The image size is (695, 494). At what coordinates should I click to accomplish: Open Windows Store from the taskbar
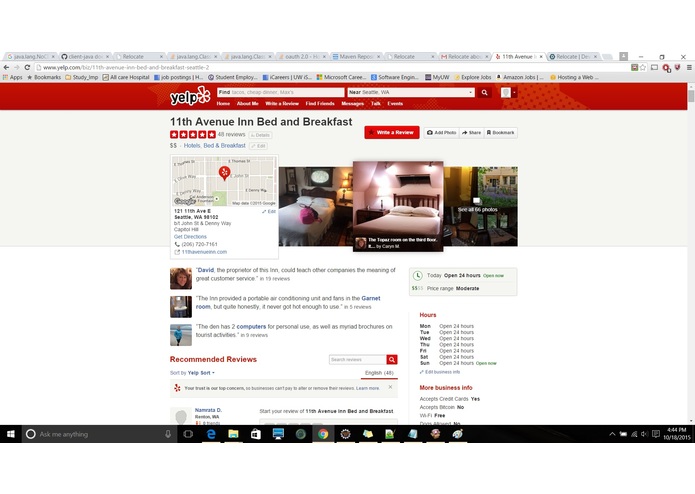pyautogui.click(x=256, y=434)
